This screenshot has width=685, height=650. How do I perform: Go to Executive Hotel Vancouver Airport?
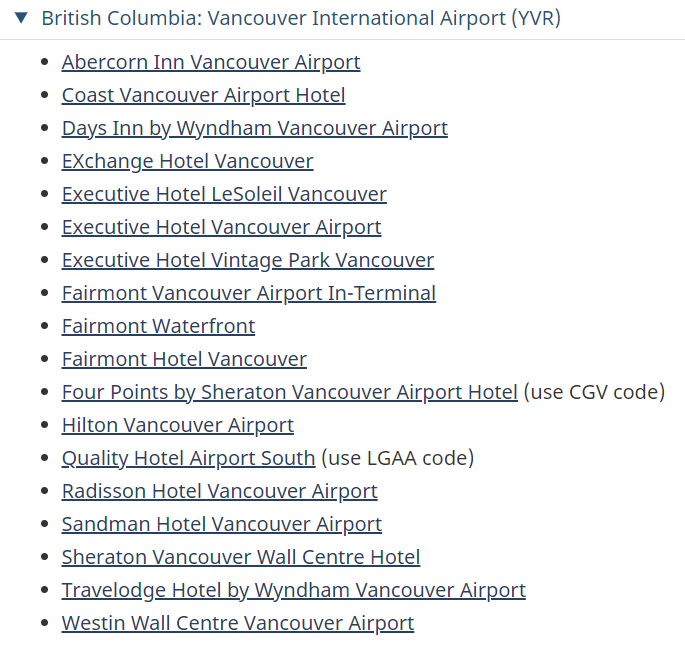[x=221, y=227]
